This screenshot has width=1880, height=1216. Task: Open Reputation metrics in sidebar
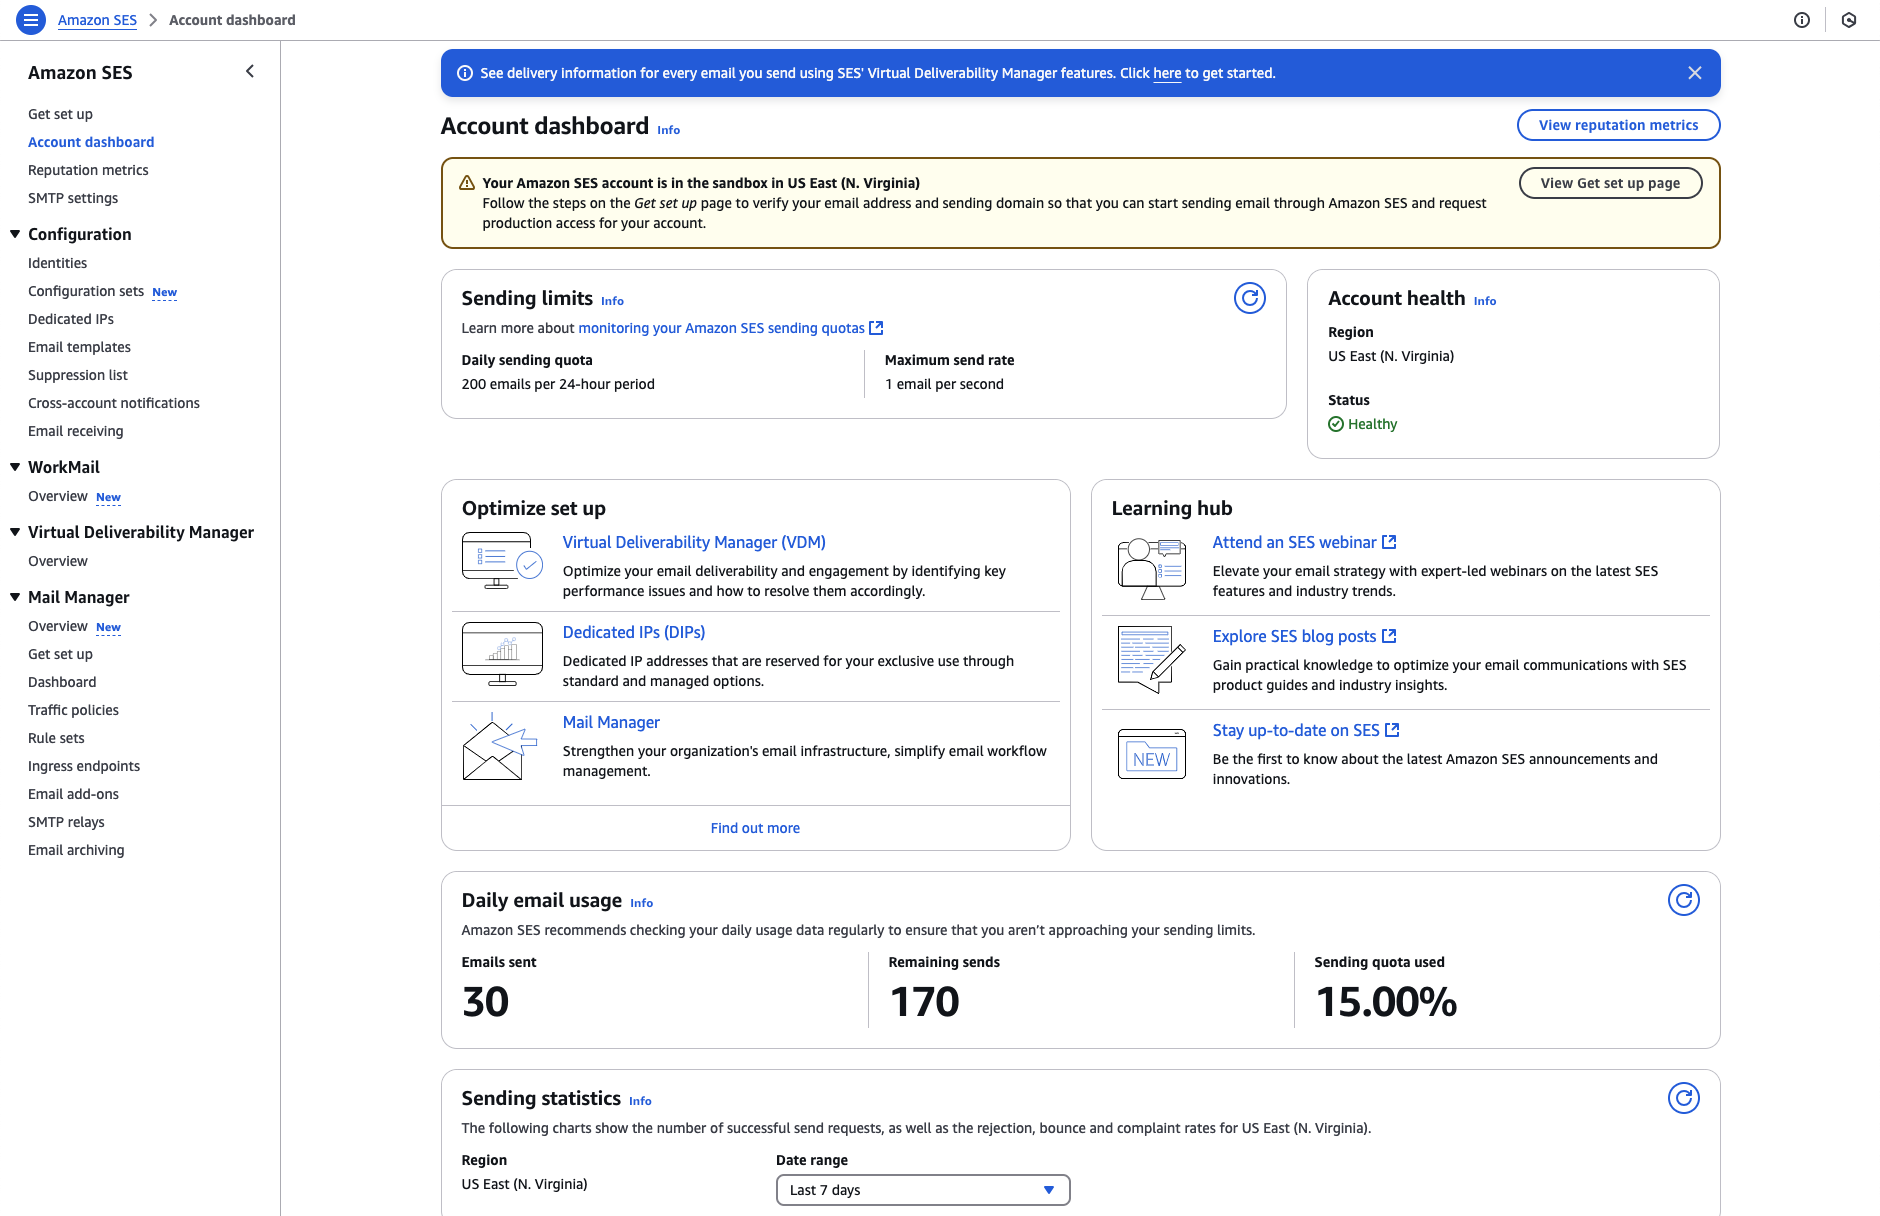point(88,170)
